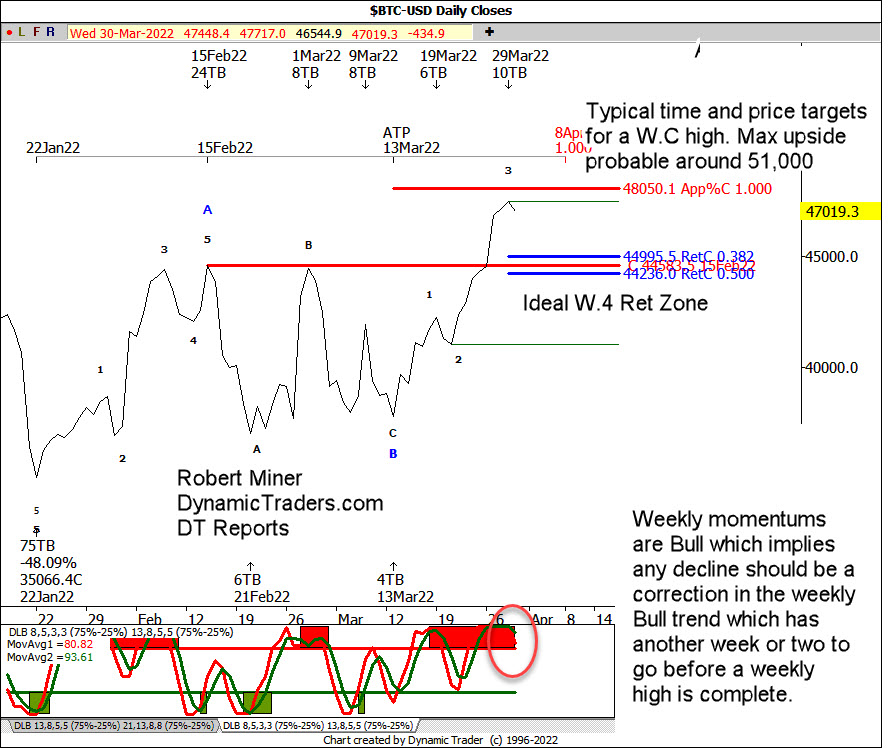Click the blue wave A label
This screenshot has width=890, height=748.
tap(208, 210)
